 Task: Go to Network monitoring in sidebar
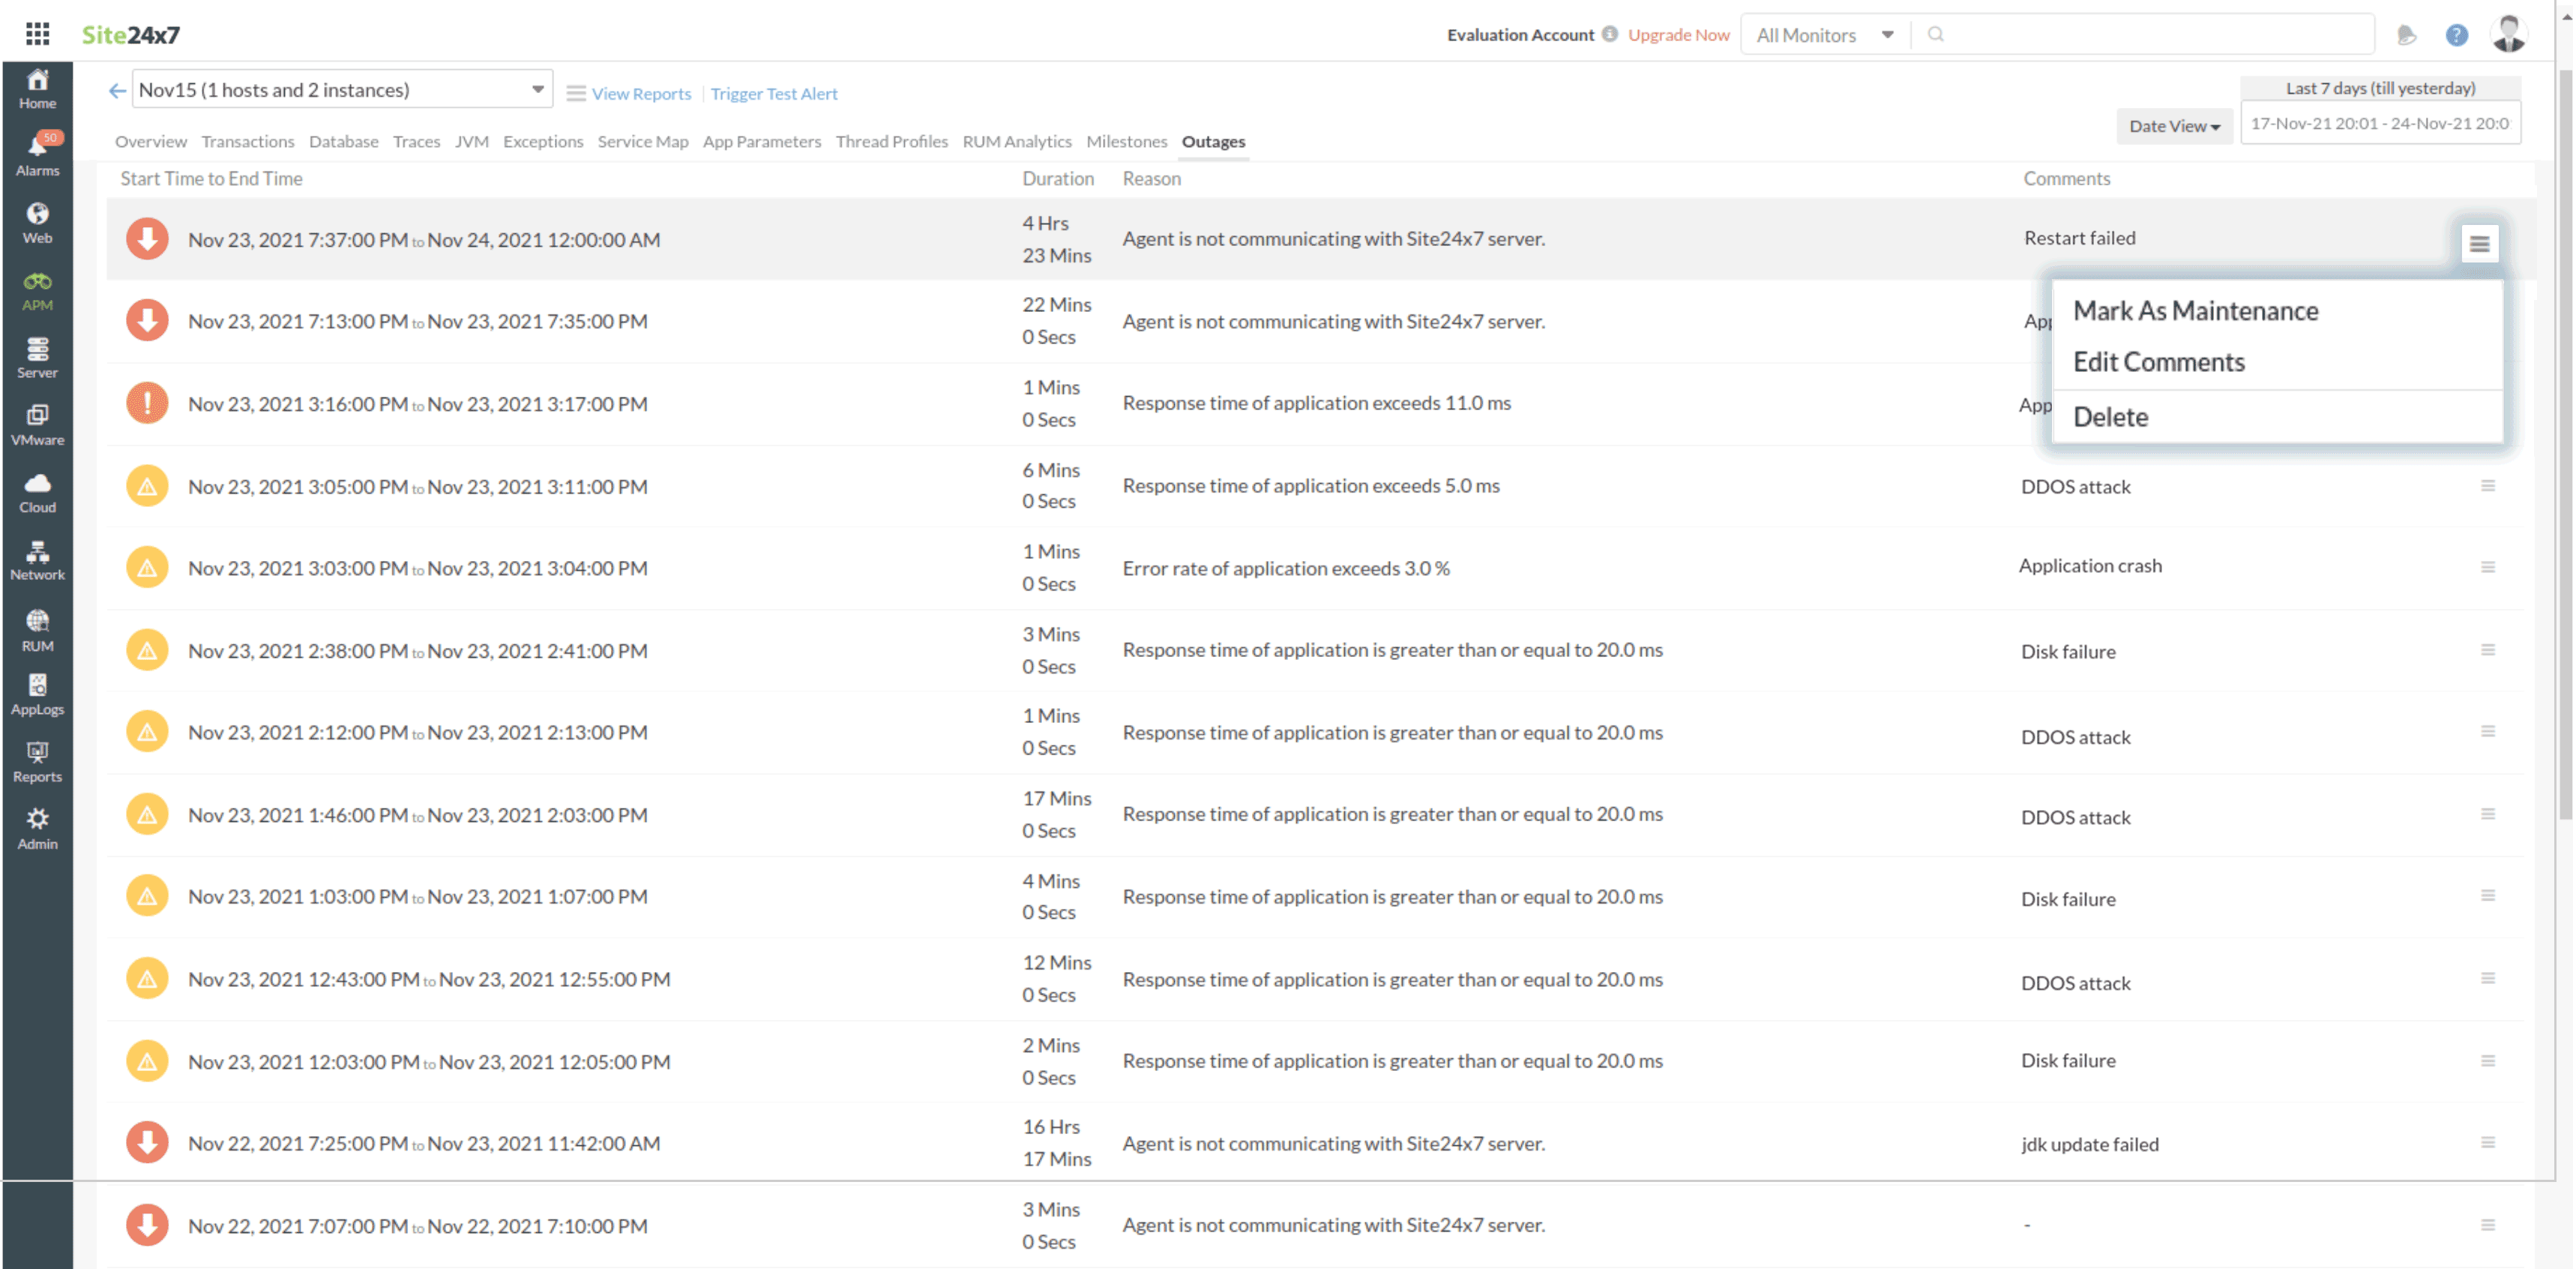37,559
